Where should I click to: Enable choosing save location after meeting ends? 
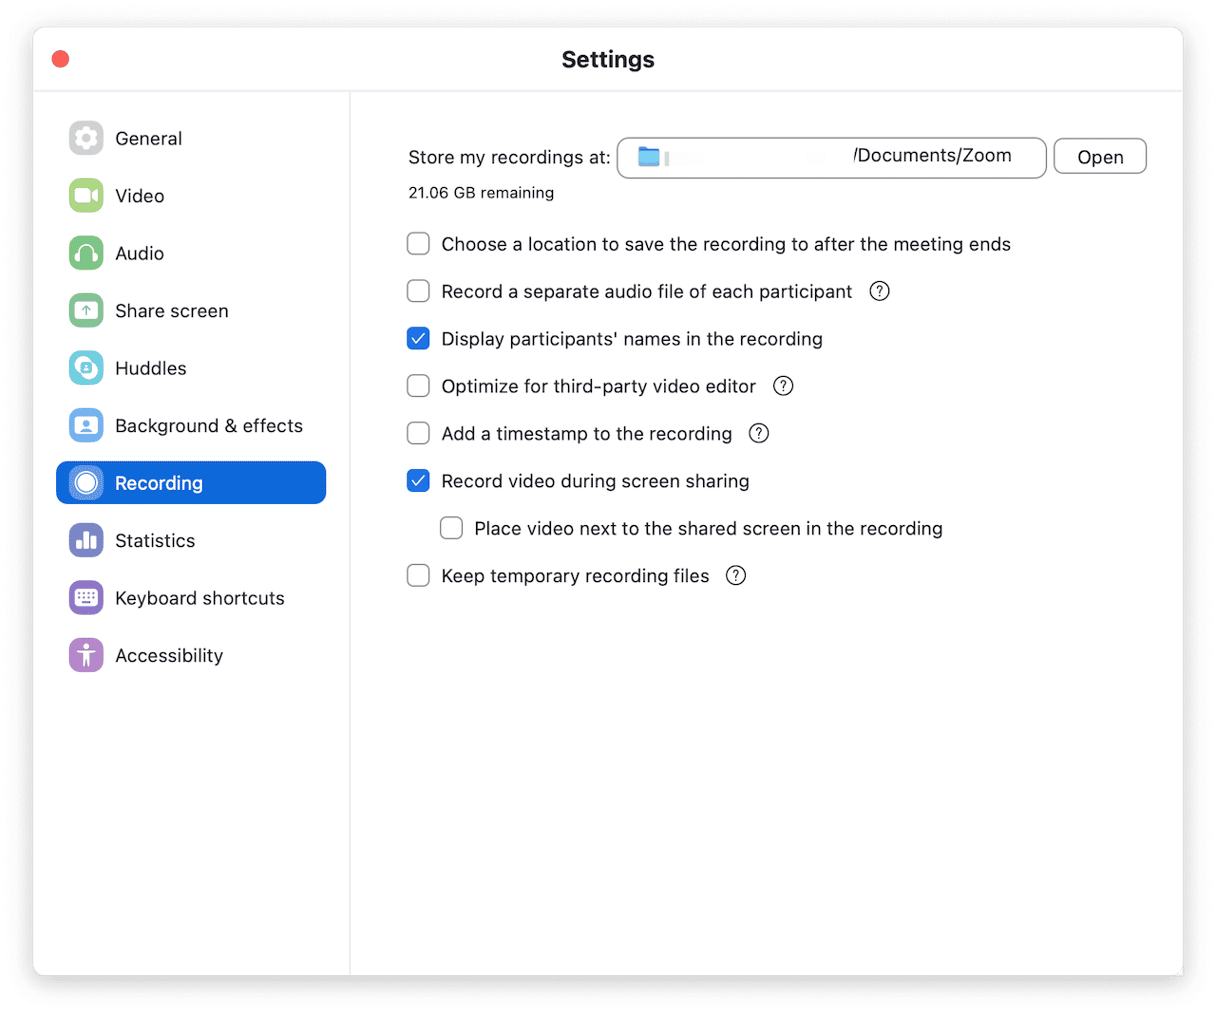click(x=418, y=244)
